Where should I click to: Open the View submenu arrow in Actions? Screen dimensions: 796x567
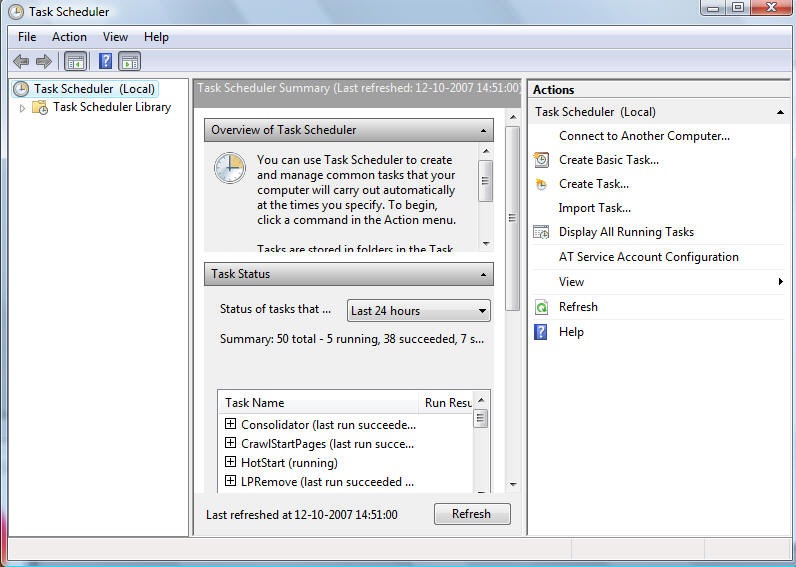point(780,282)
